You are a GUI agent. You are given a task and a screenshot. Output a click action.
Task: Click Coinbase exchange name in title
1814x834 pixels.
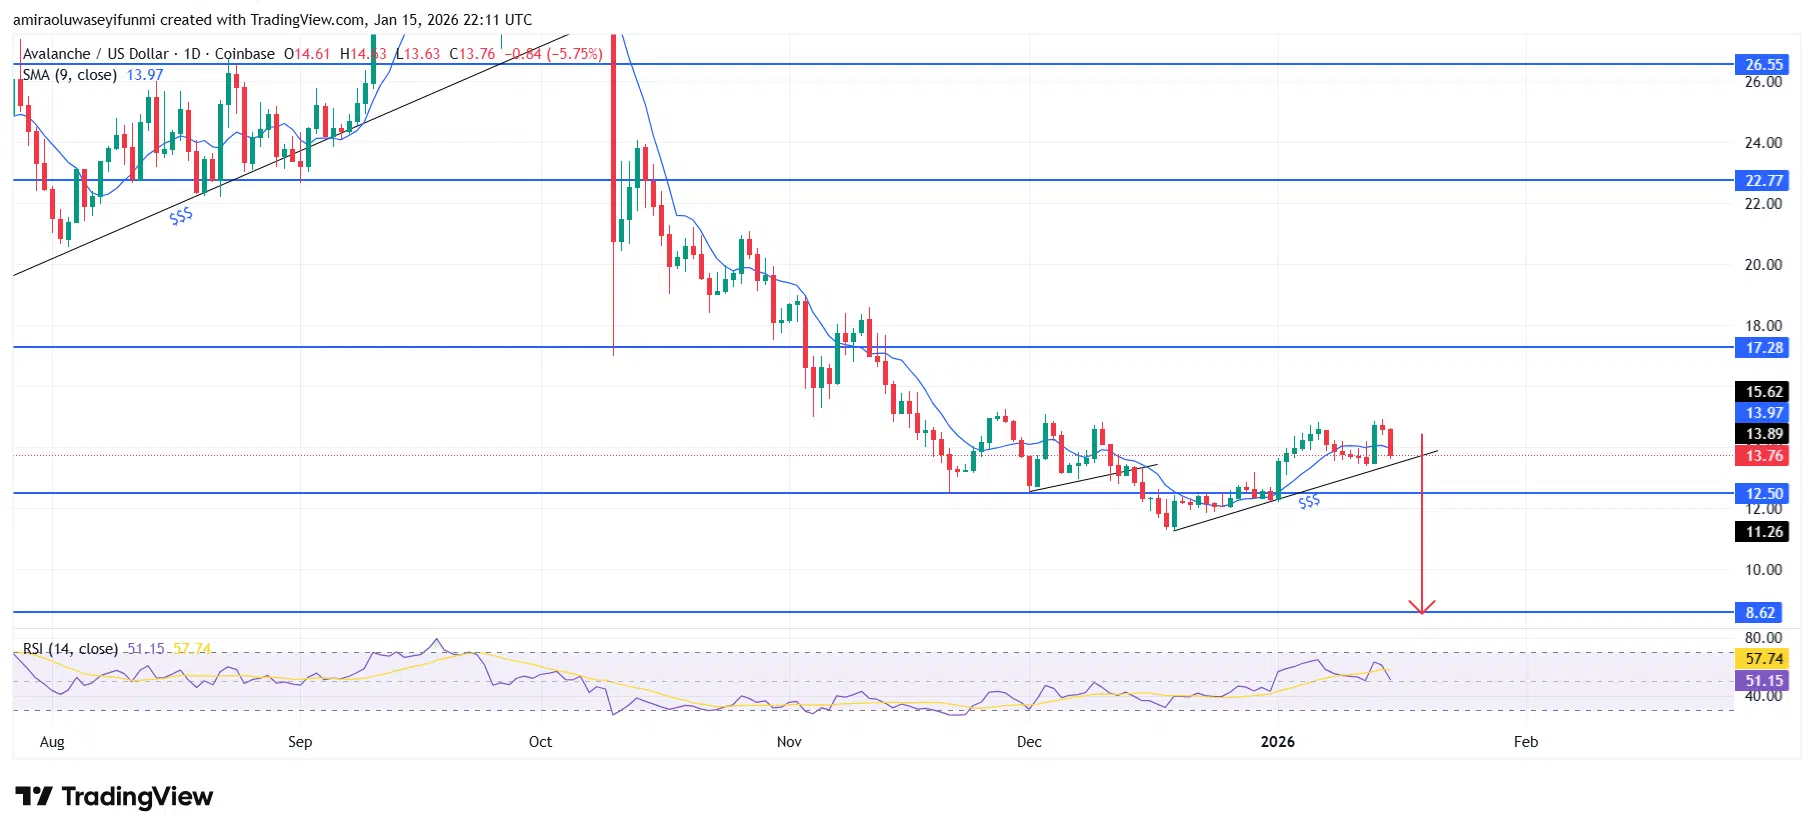244,54
